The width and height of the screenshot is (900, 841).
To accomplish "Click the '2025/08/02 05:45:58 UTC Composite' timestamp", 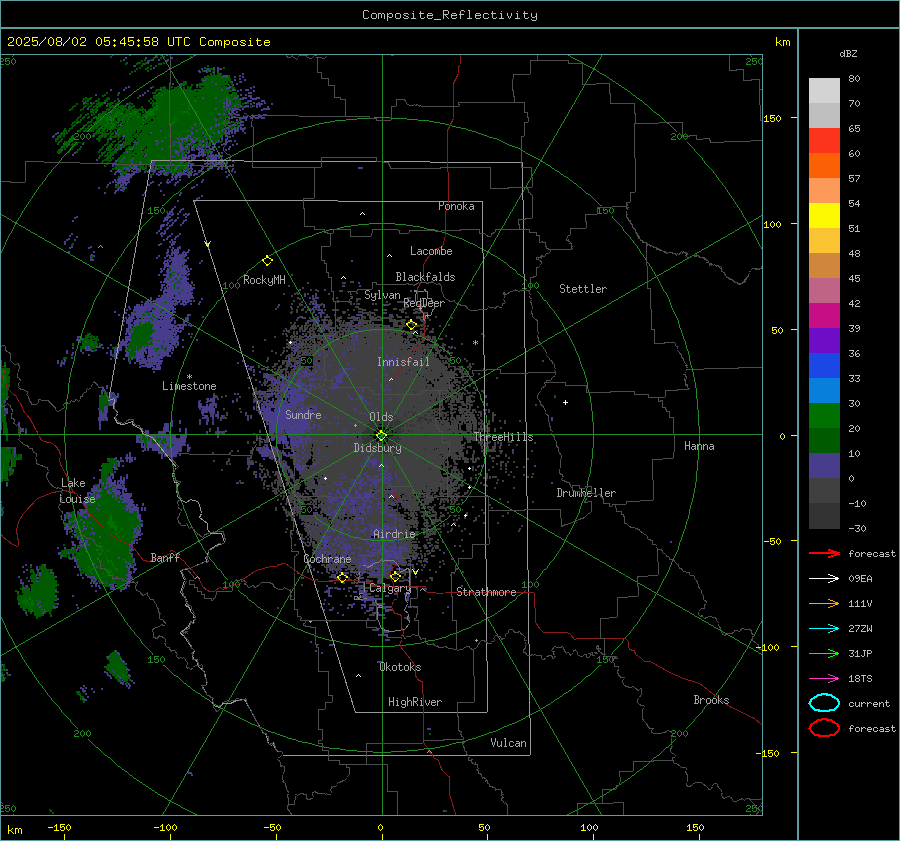I will (x=138, y=42).
